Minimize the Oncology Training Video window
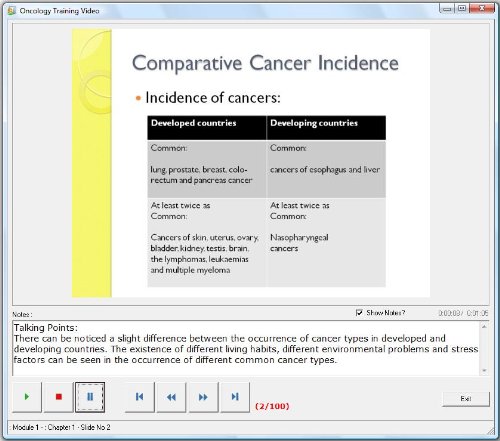Image resolution: width=500 pixels, height=441 pixels. 447,9
